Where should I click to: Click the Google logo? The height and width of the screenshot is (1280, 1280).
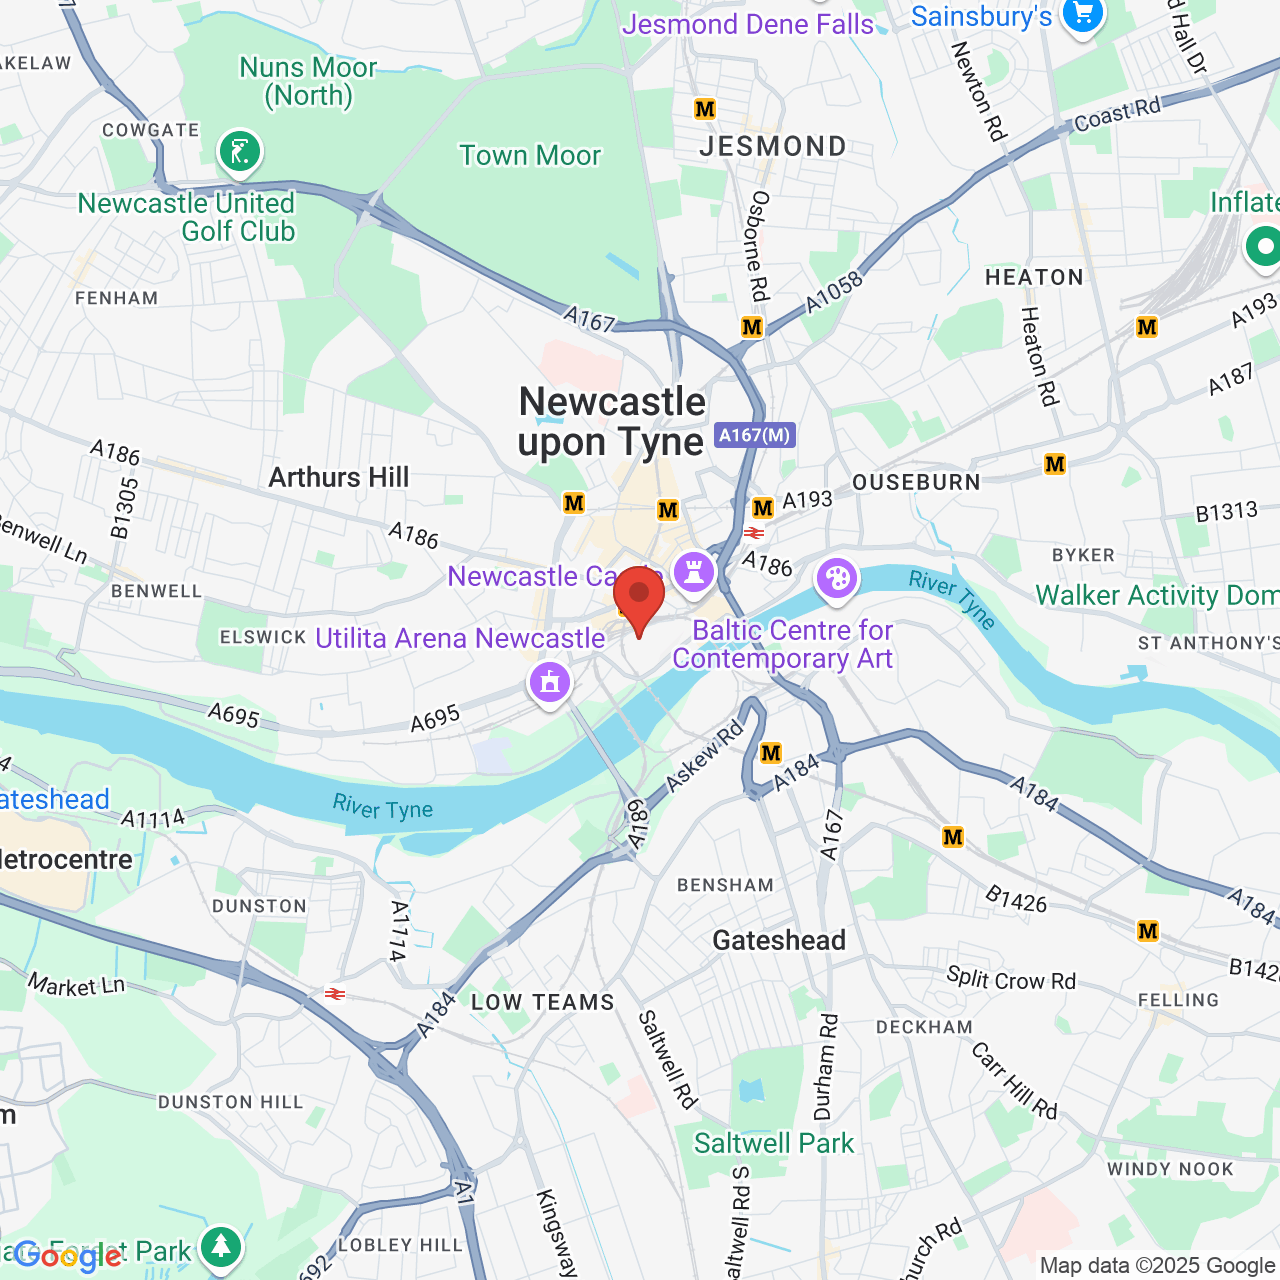coord(67,1258)
